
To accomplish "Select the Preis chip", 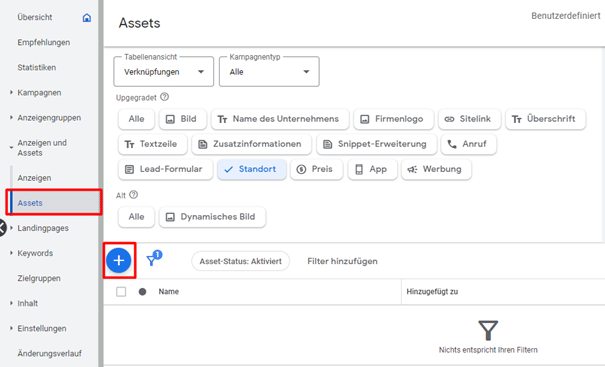I will [316, 169].
